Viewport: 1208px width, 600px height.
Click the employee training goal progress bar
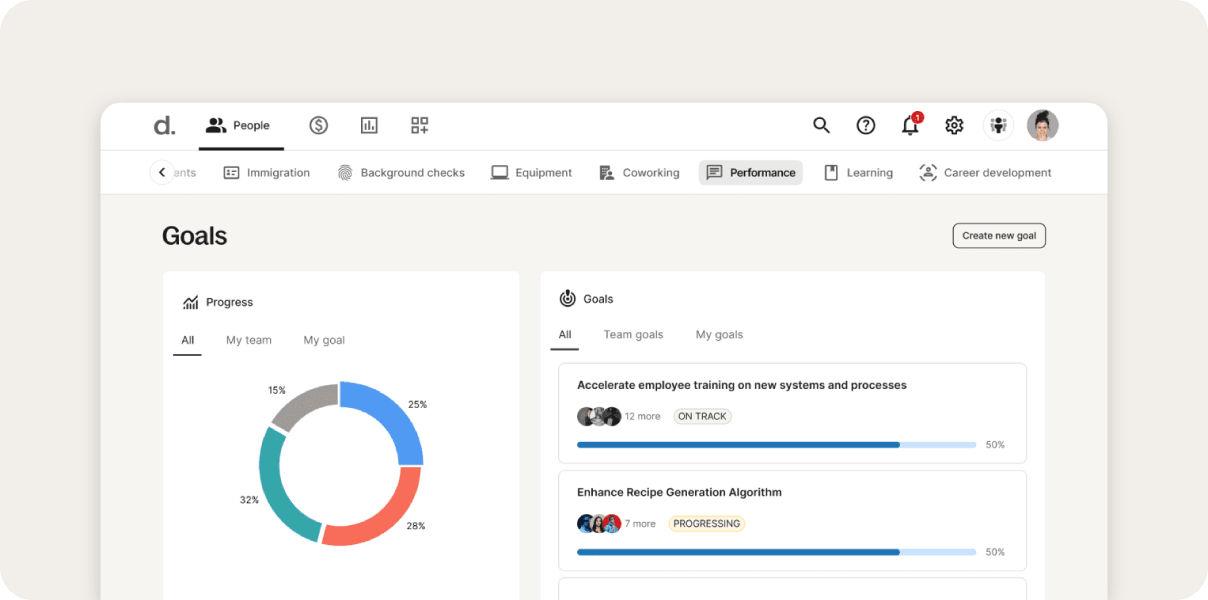pos(777,445)
